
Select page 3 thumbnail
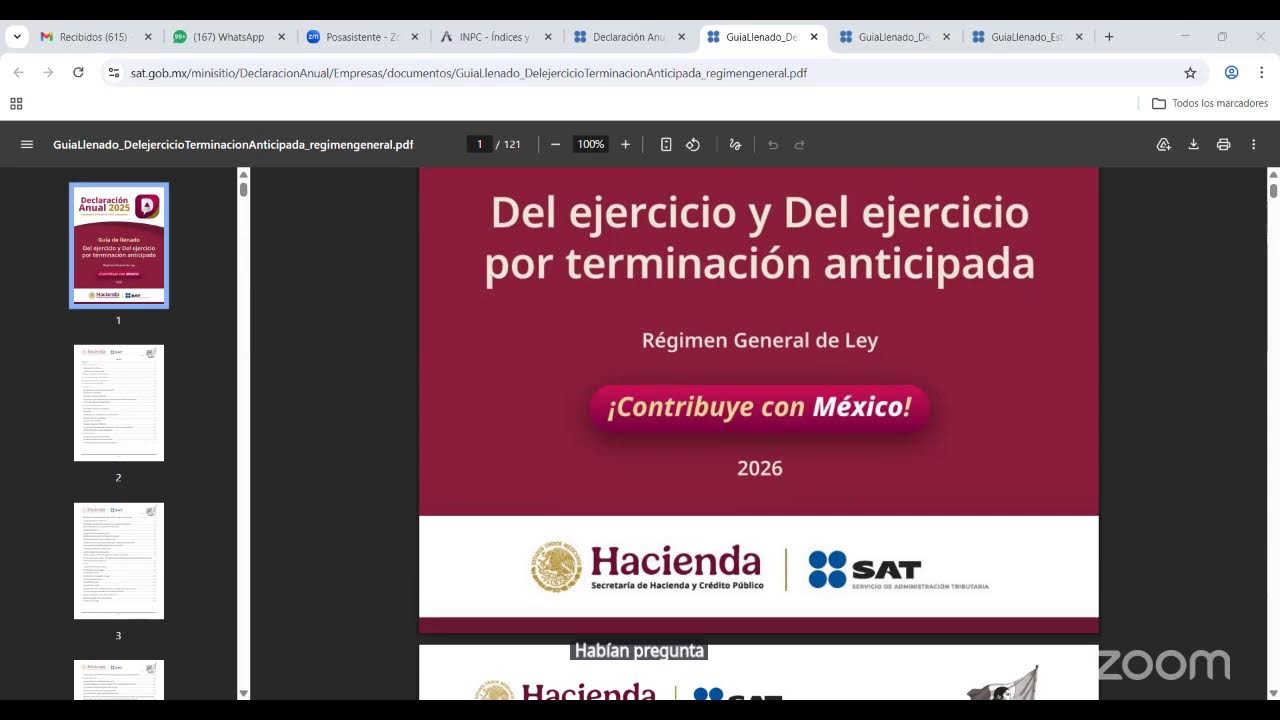click(x=119, y=561)
